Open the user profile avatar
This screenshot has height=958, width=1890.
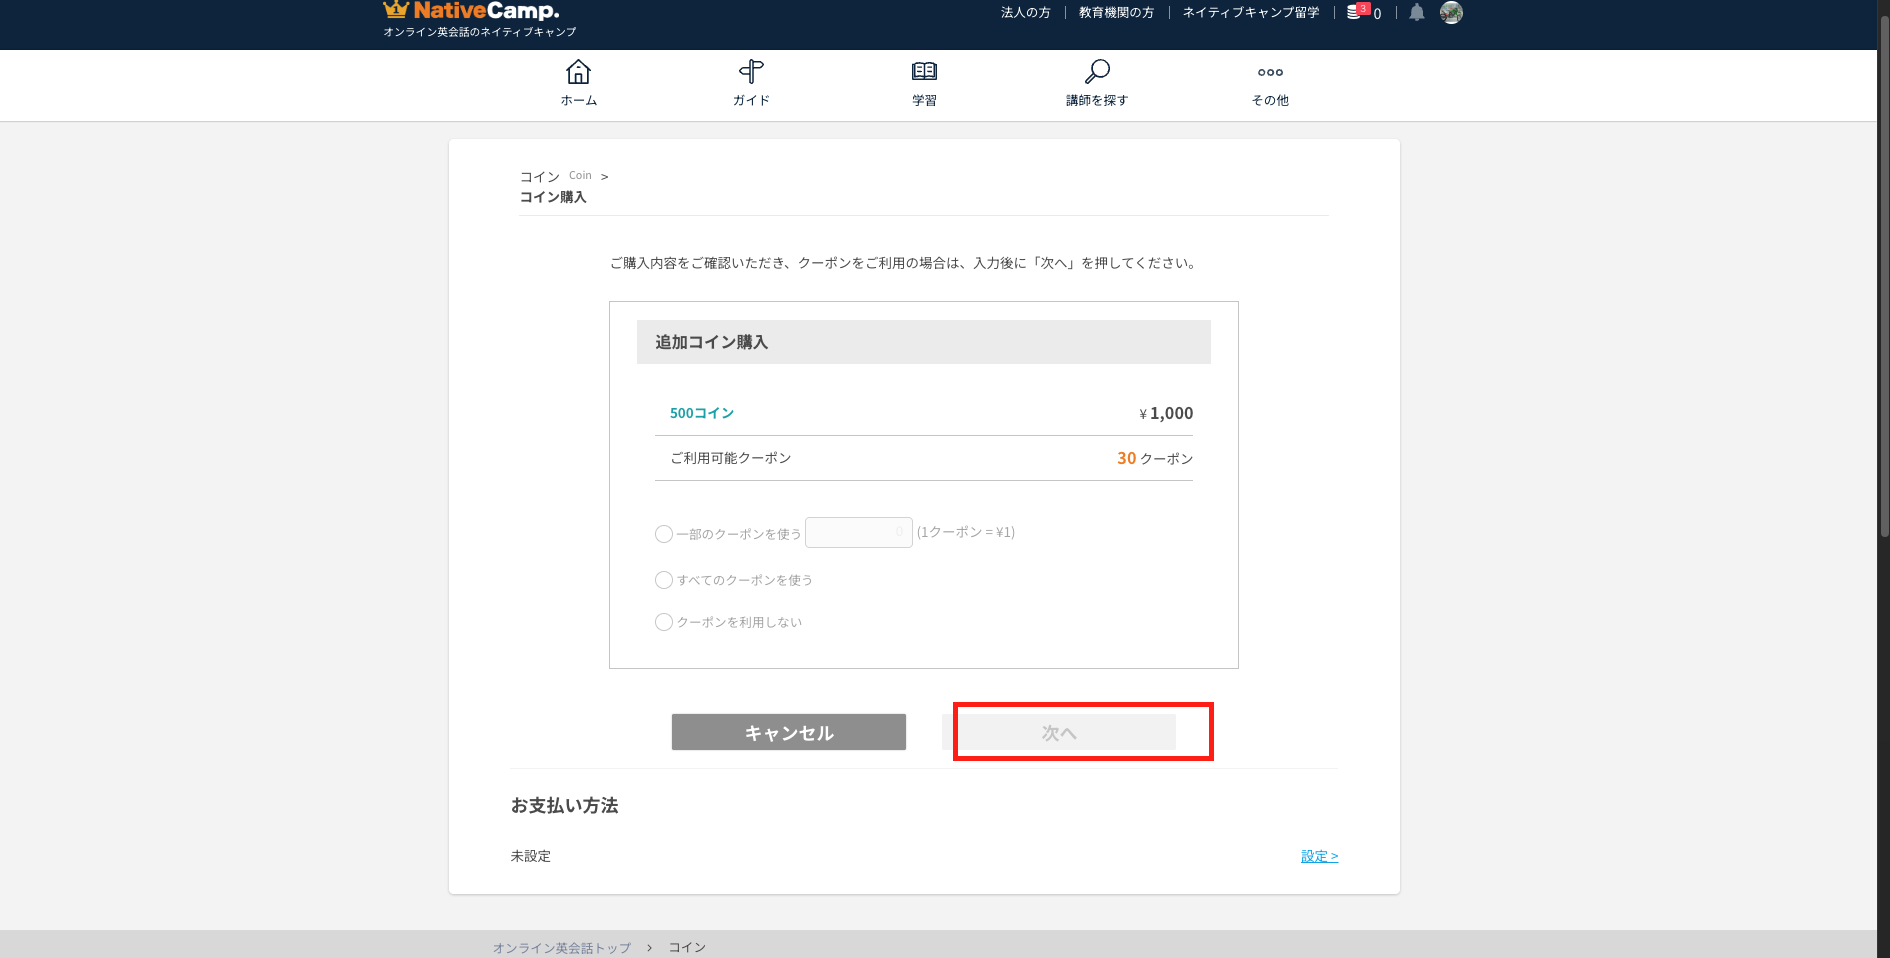pos(1451,13)
